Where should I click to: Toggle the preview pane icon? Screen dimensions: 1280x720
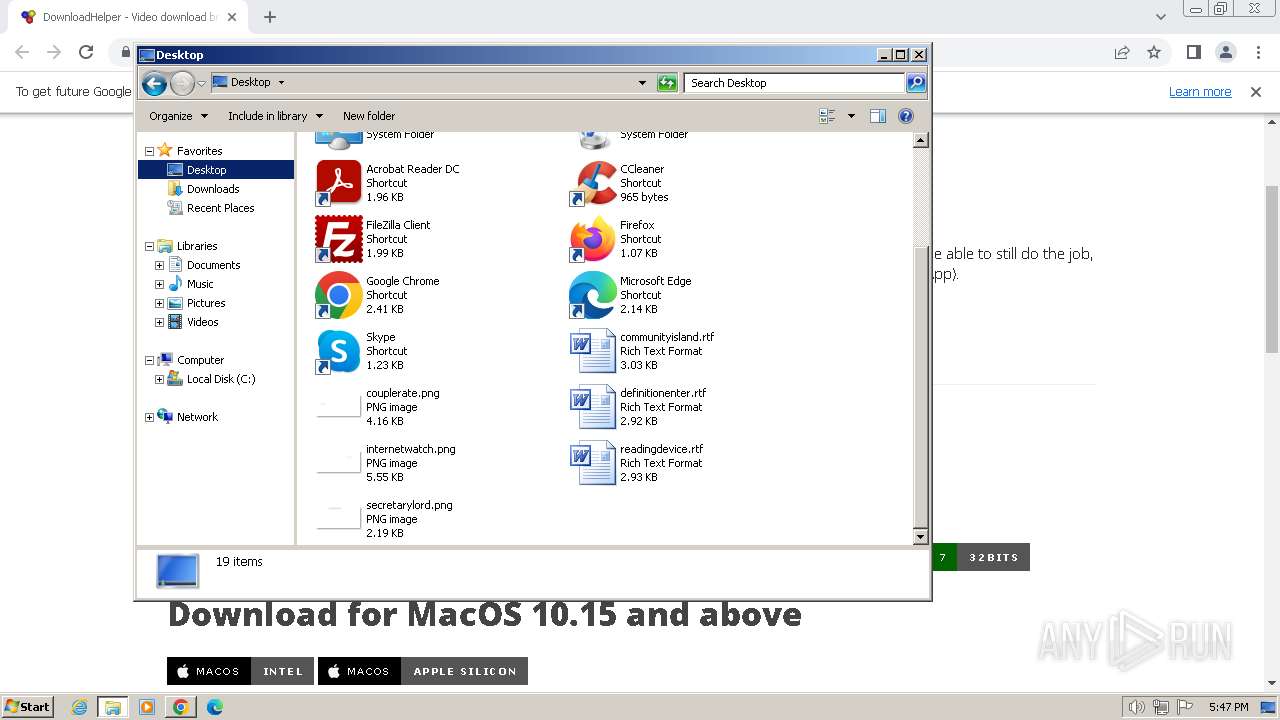click(x=878, y=116)
